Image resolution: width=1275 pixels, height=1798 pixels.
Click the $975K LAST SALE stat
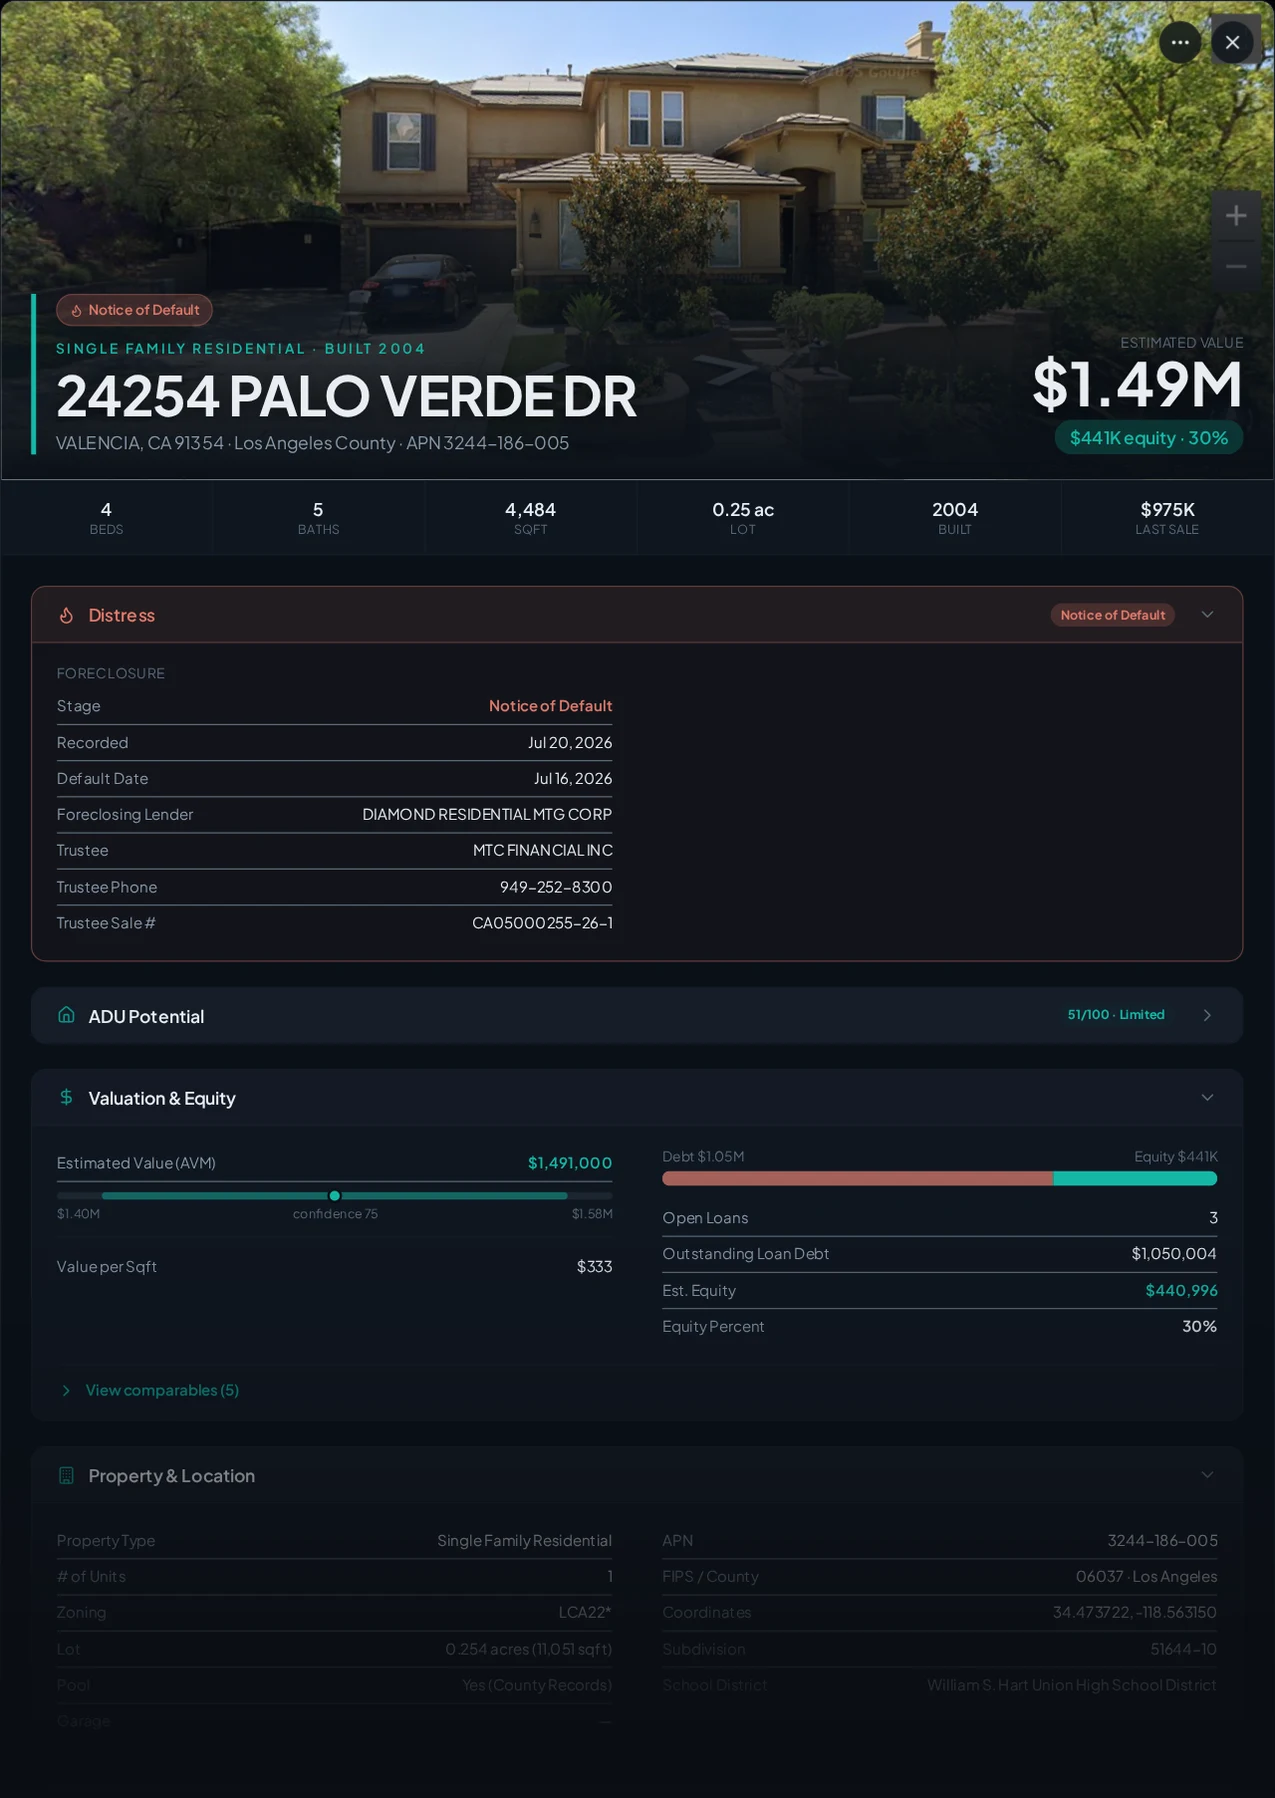coord(1167,517)
